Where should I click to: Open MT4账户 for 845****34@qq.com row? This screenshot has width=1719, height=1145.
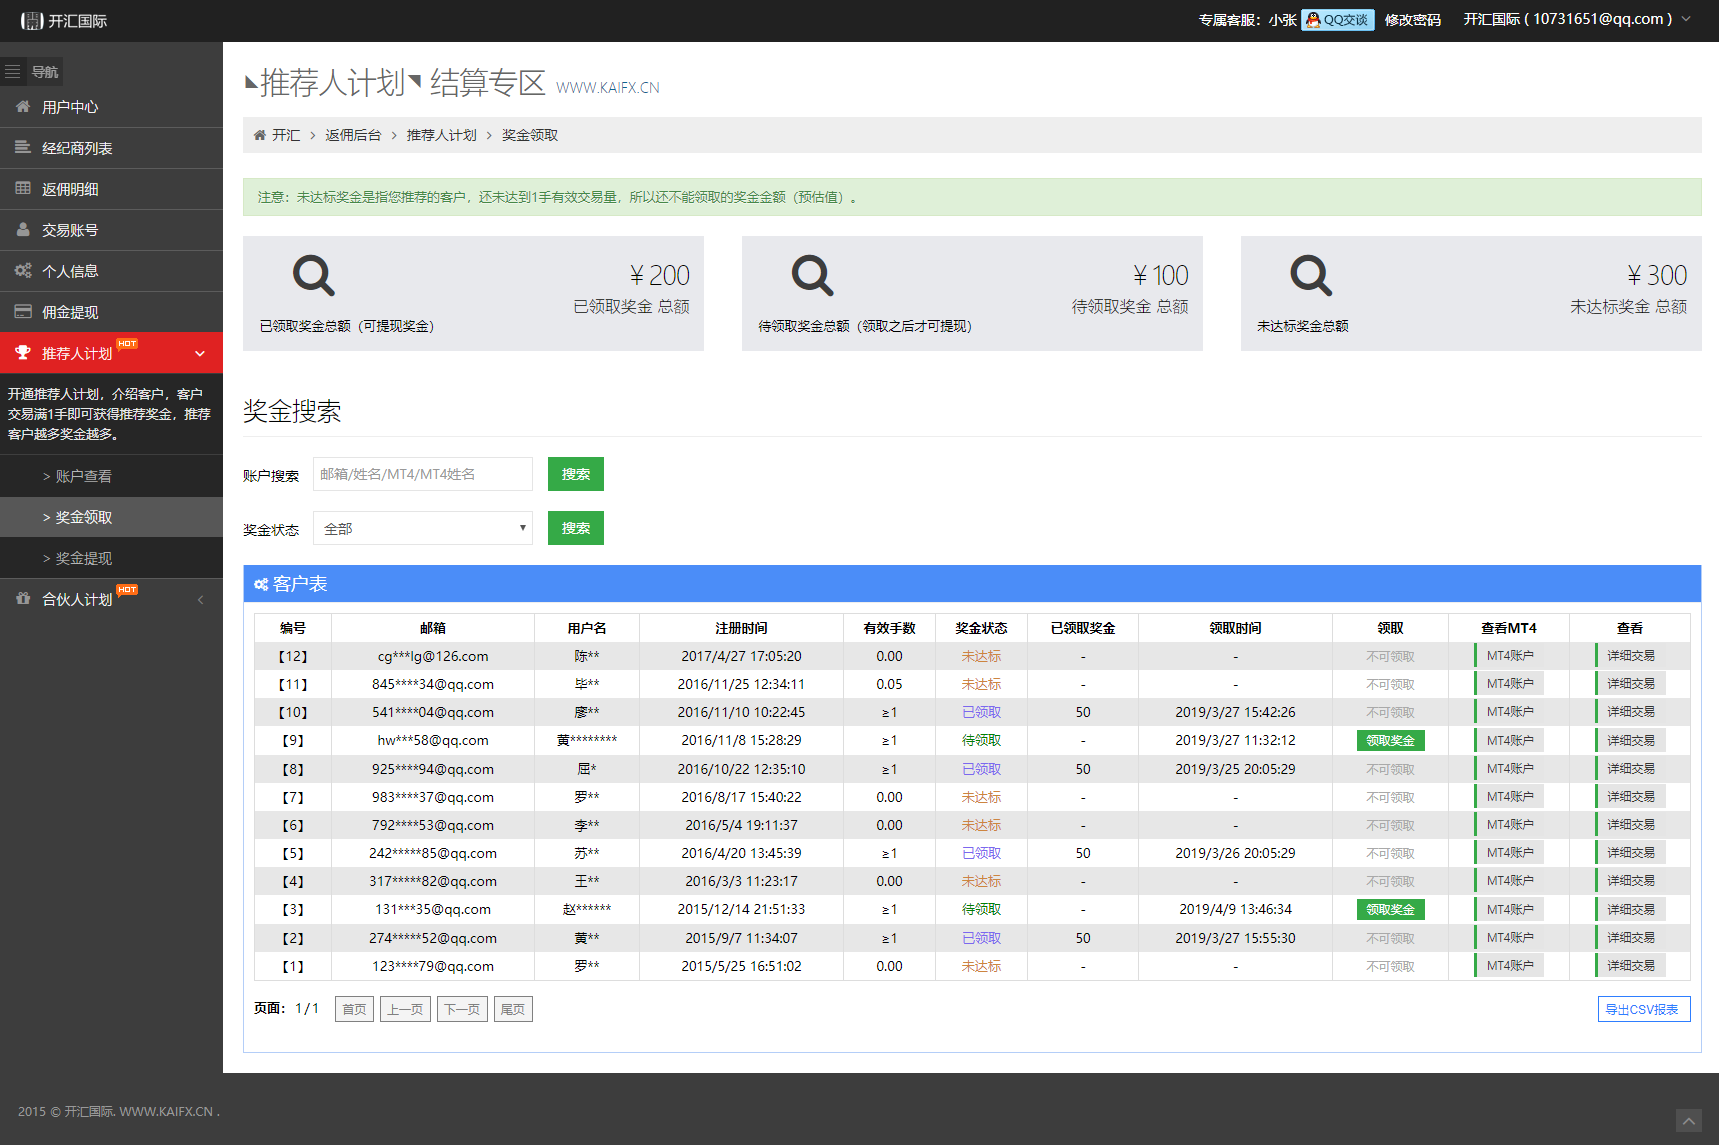pyautogui.click(x=1509, y=684)
